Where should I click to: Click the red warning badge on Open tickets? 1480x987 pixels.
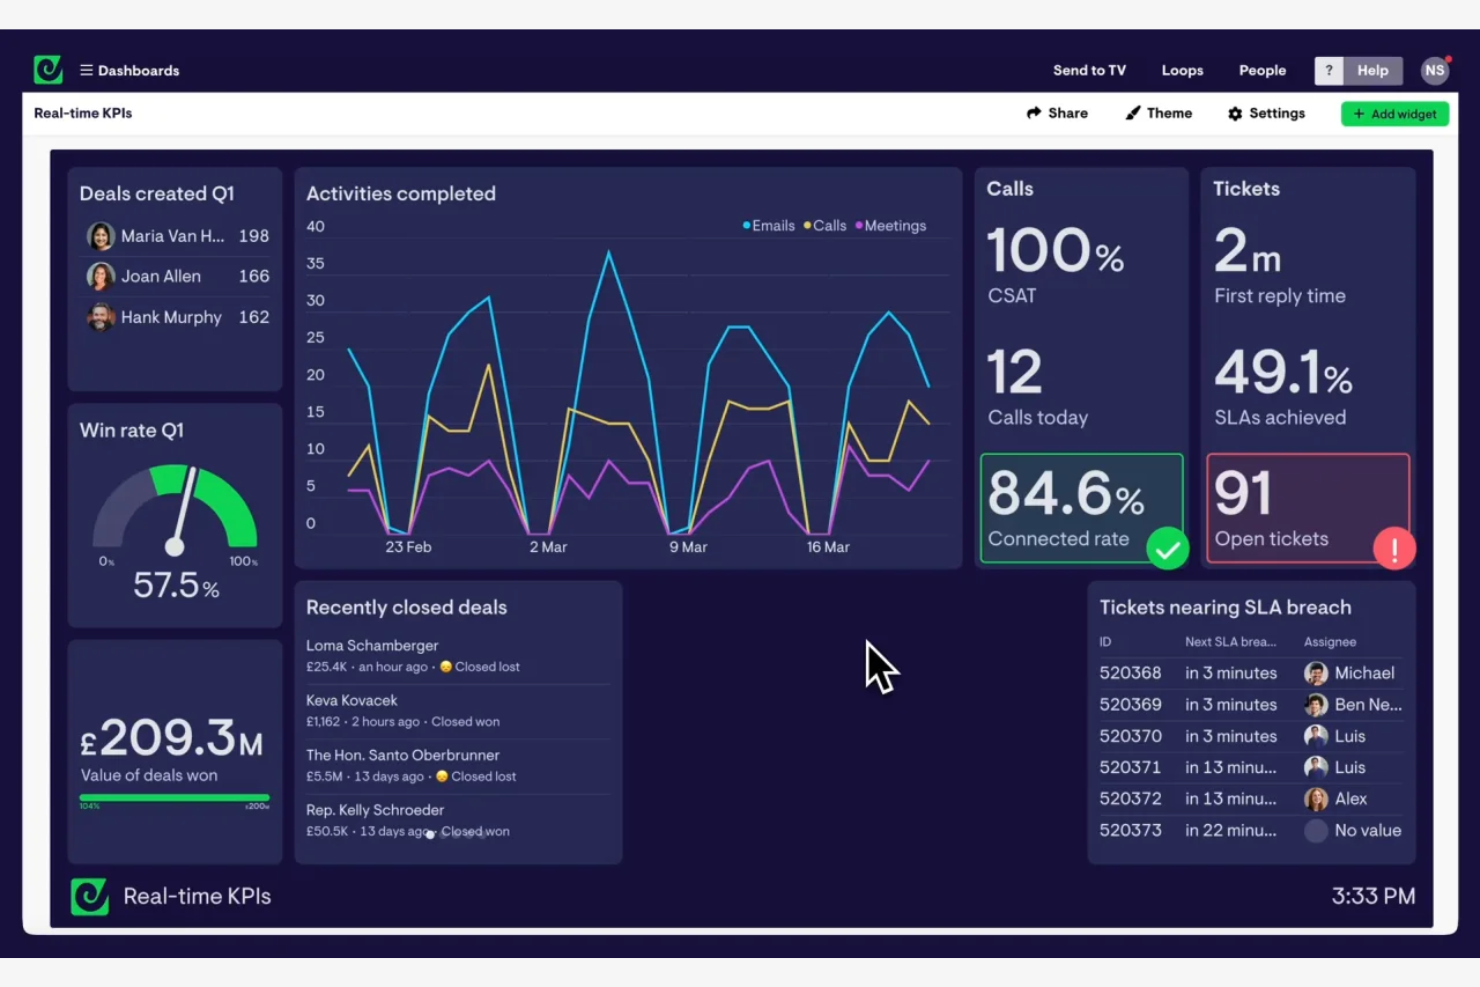(1395, 548)
